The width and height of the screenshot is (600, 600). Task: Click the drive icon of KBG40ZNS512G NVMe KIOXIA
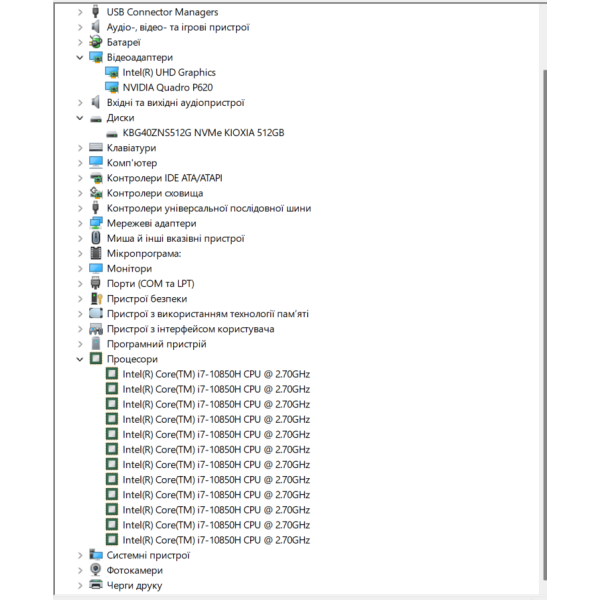[112, 134]
